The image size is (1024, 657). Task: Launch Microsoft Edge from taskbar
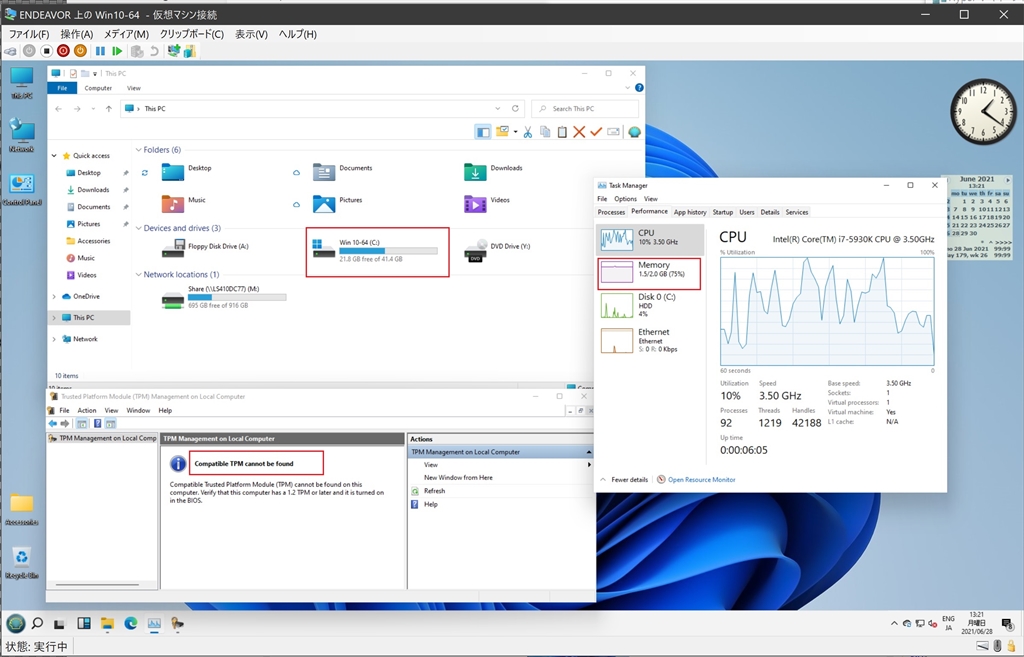(131, 624)
